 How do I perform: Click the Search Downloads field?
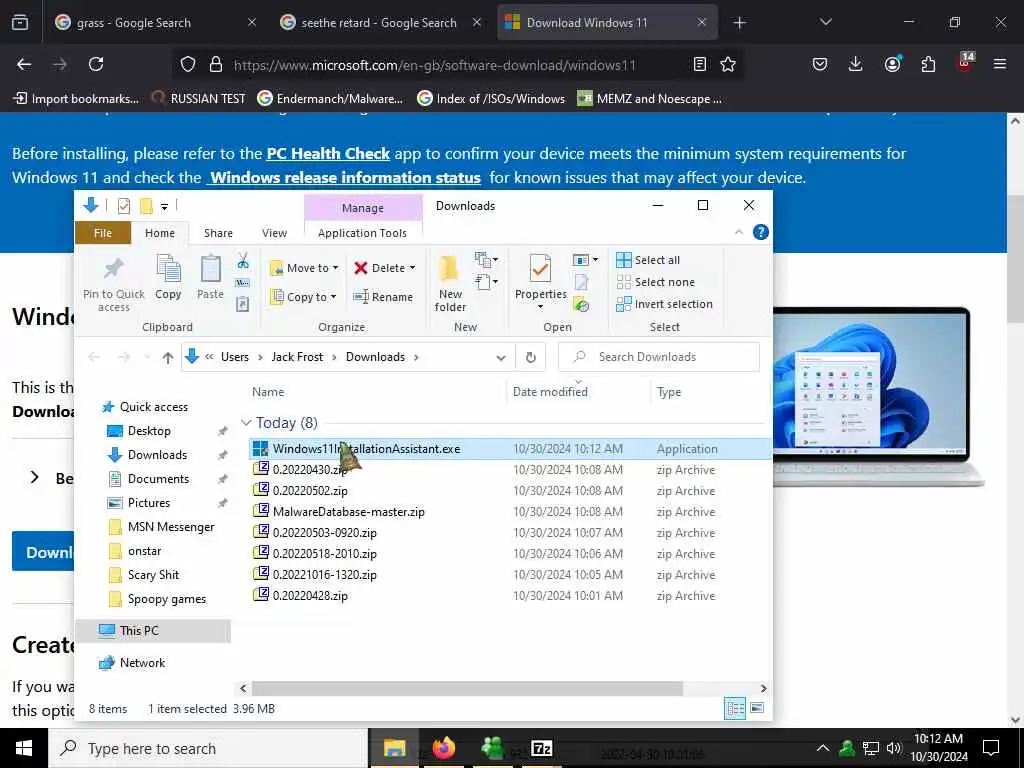pyautogui.click(x=659, y=357)
